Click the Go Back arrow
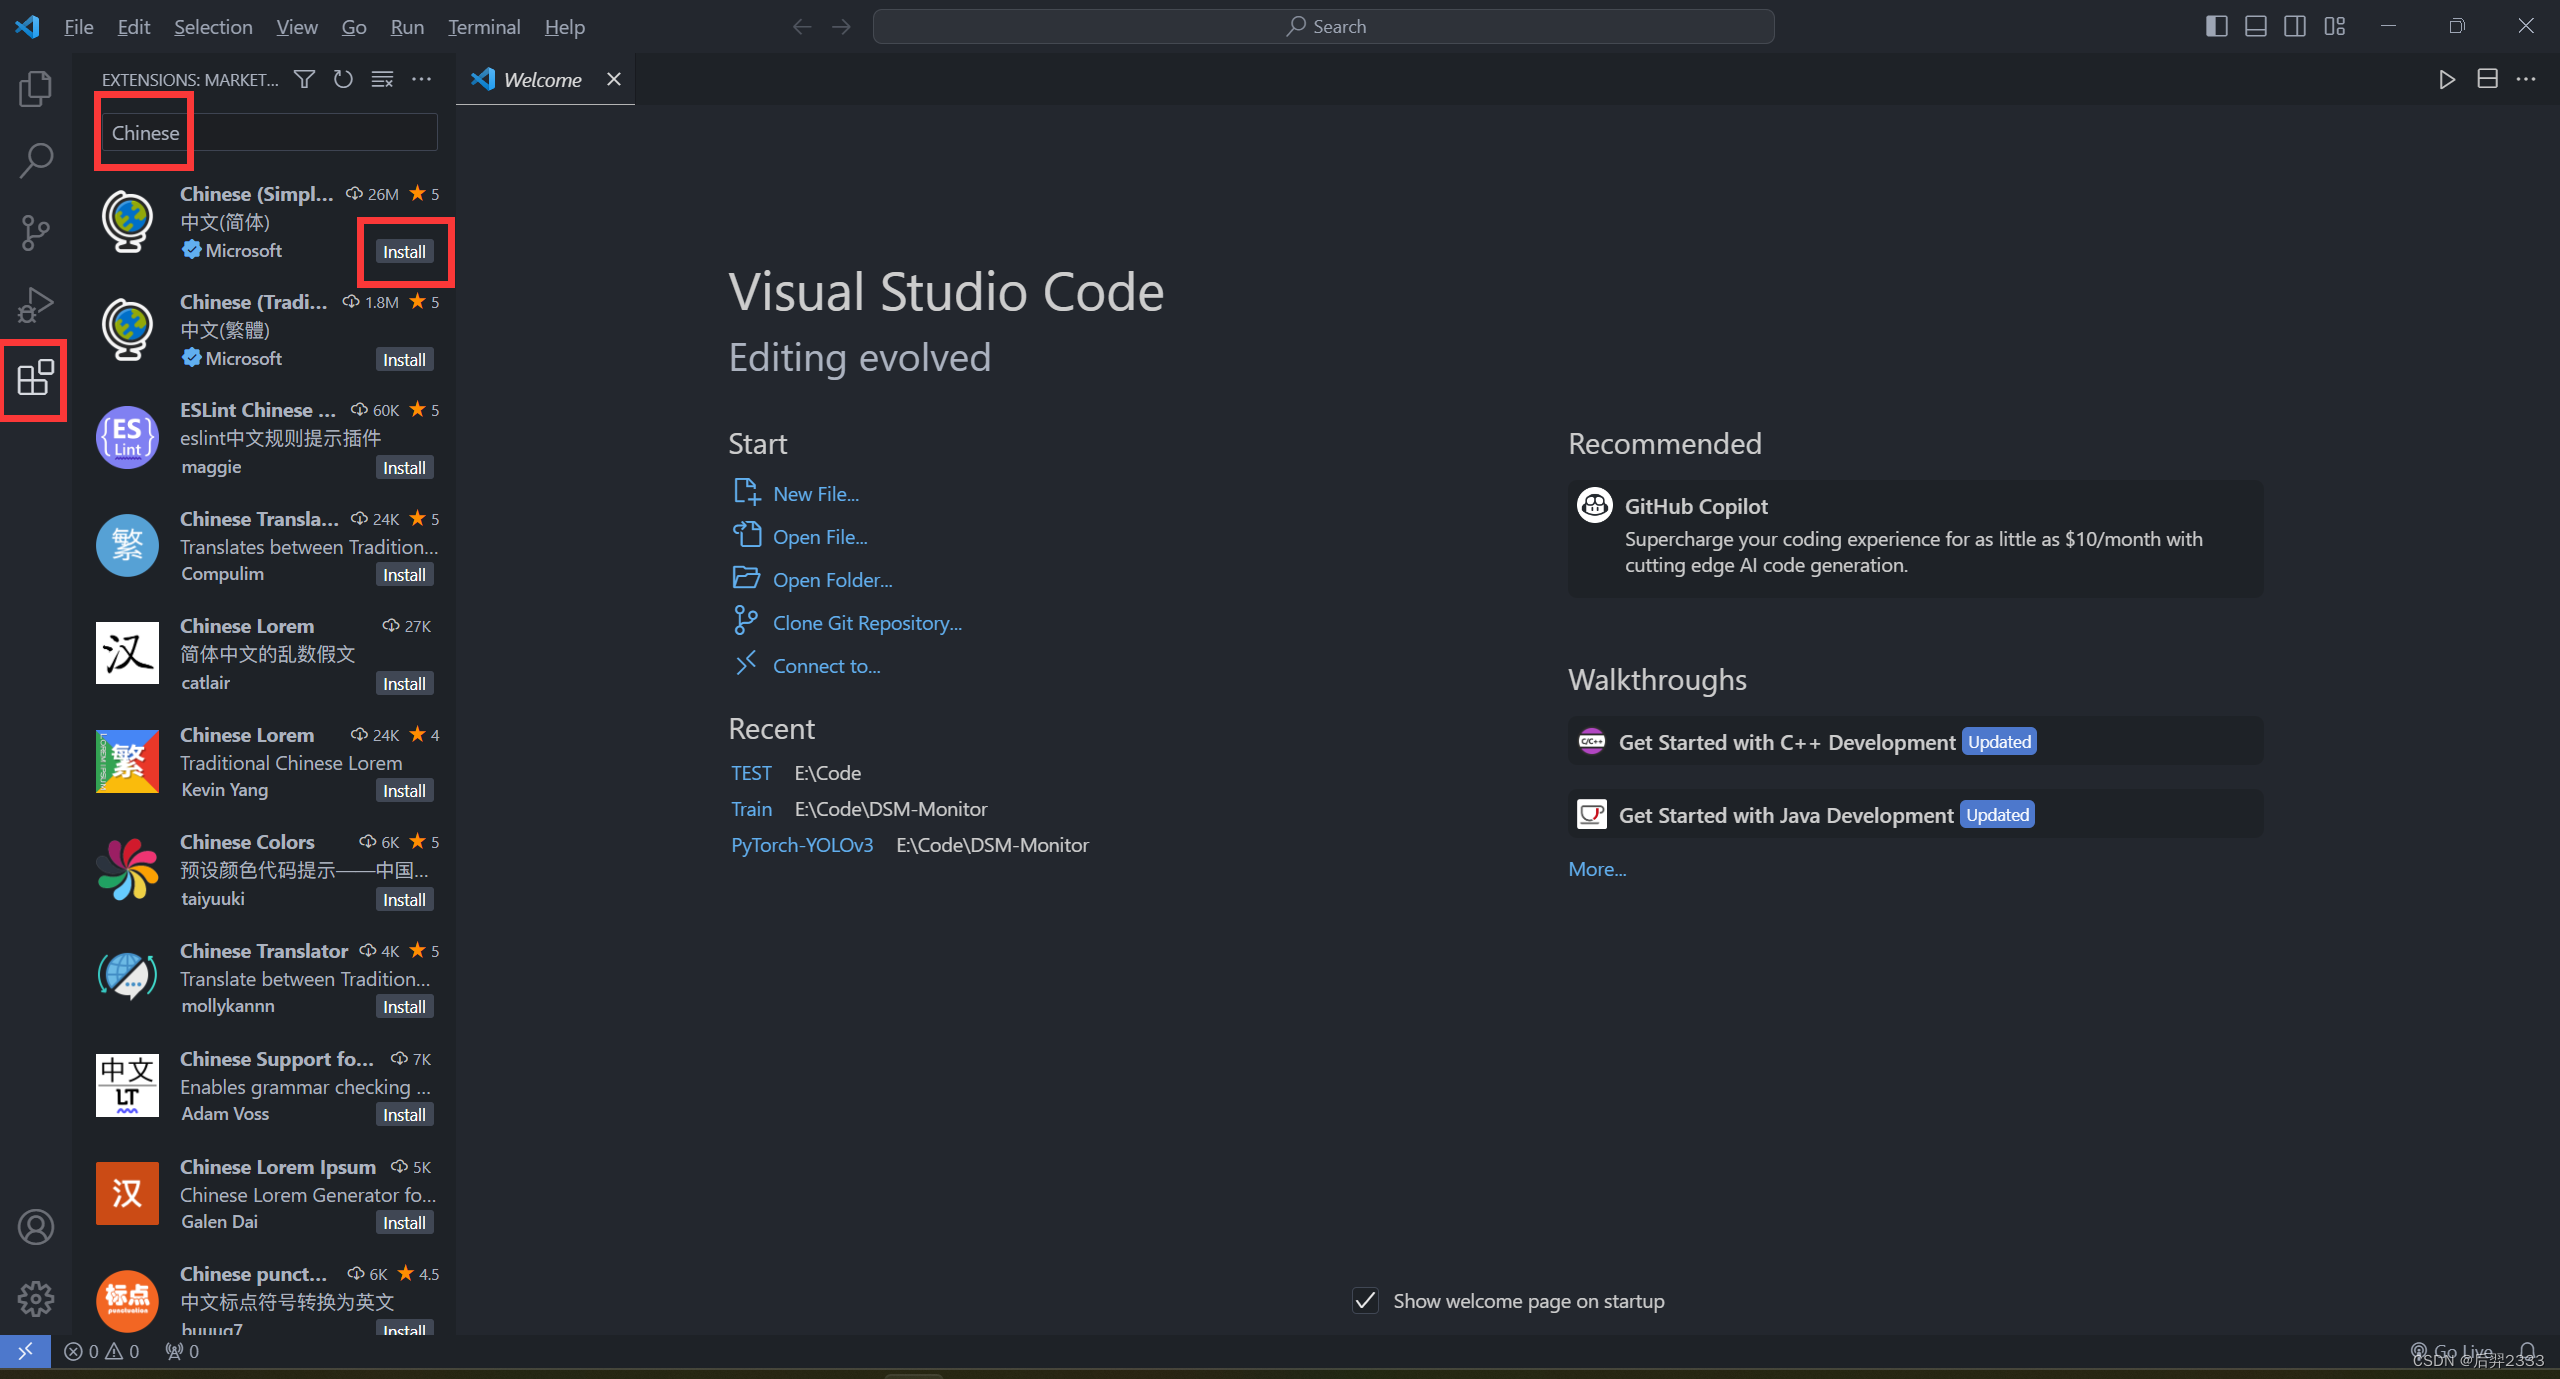The height and width of the screenshot is (1379, 2560). pos(802,27)
